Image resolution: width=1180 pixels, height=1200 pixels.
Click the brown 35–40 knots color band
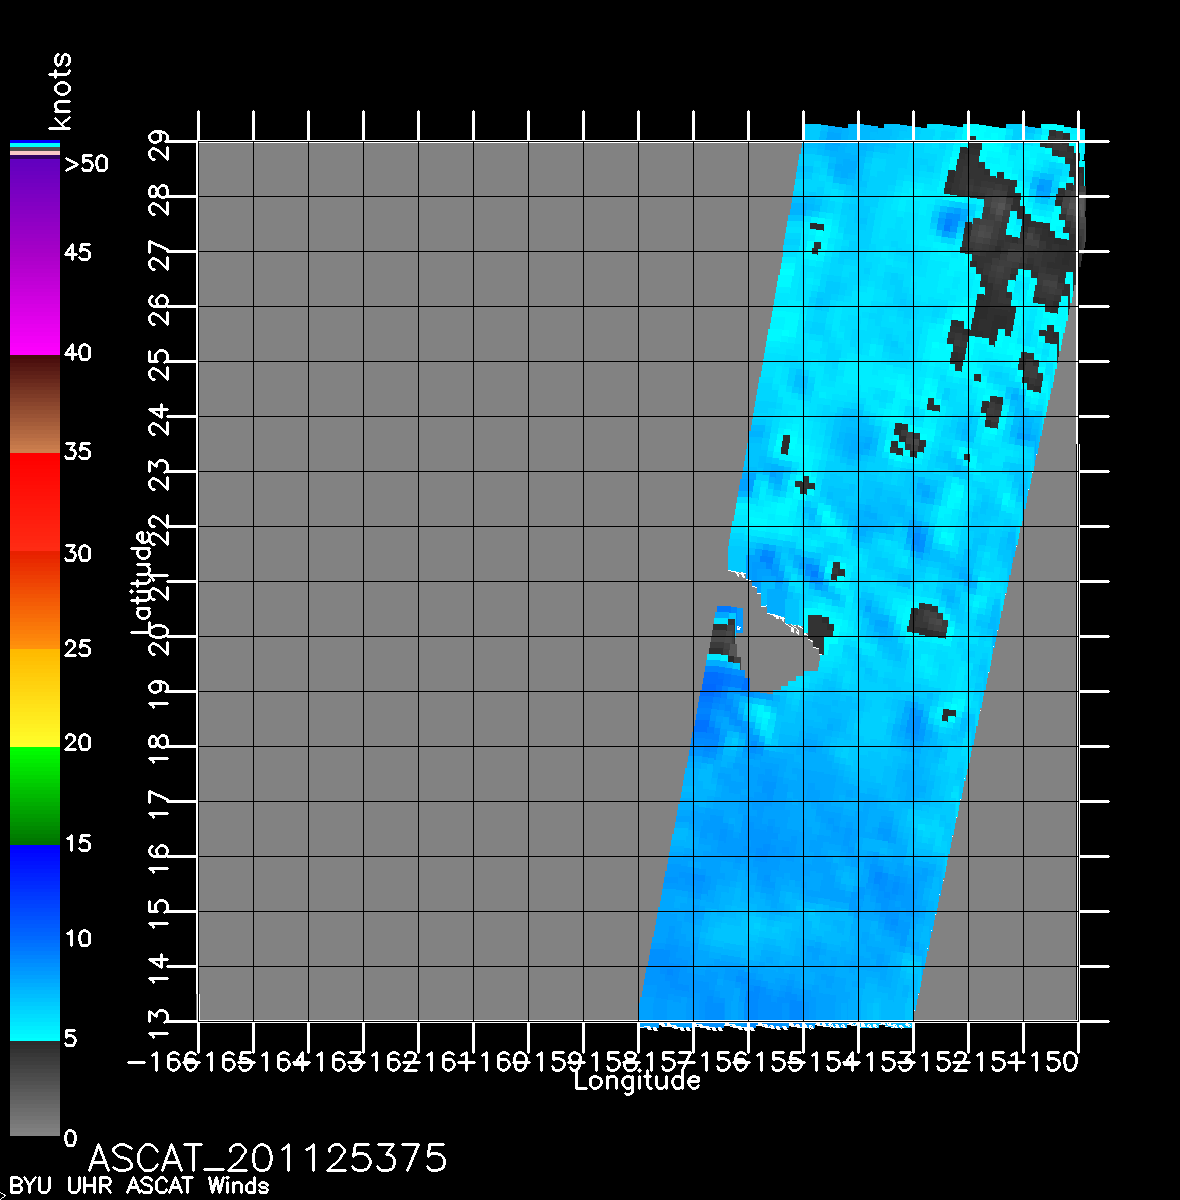(x=34, y=405)
